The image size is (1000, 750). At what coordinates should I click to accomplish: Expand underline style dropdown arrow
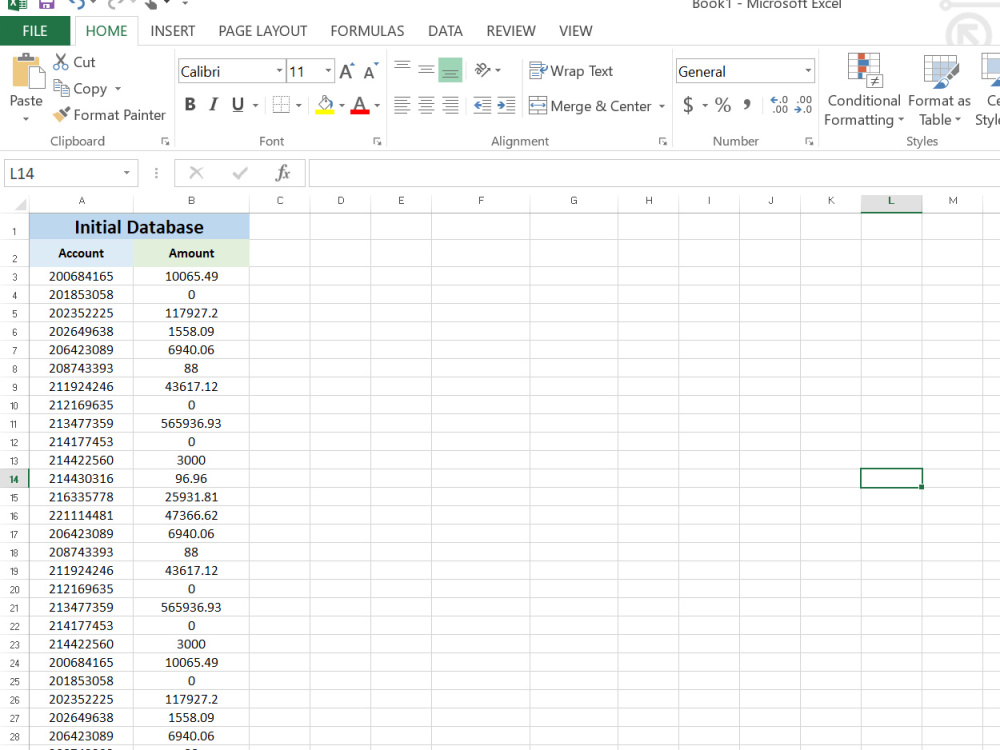255,105
